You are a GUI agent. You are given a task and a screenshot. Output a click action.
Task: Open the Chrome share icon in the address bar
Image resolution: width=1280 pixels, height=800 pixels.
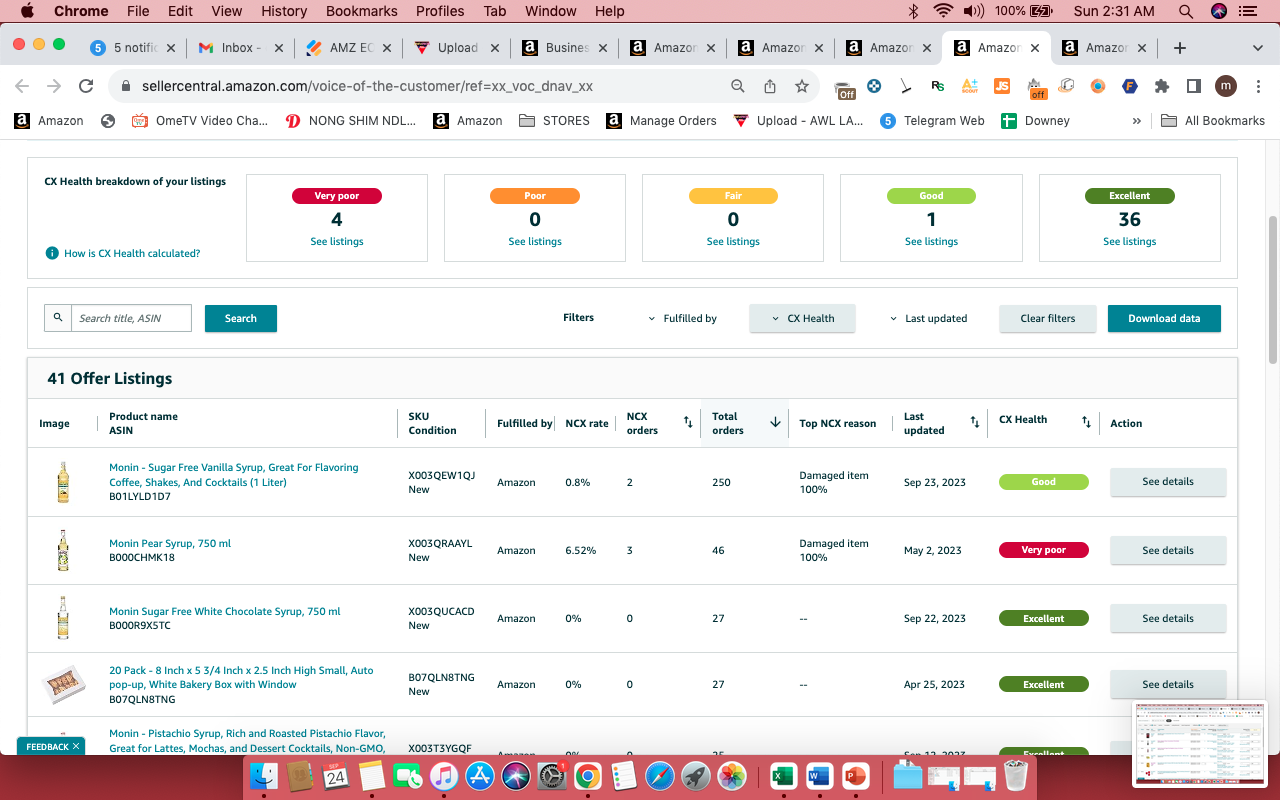[x=770, y=86]
